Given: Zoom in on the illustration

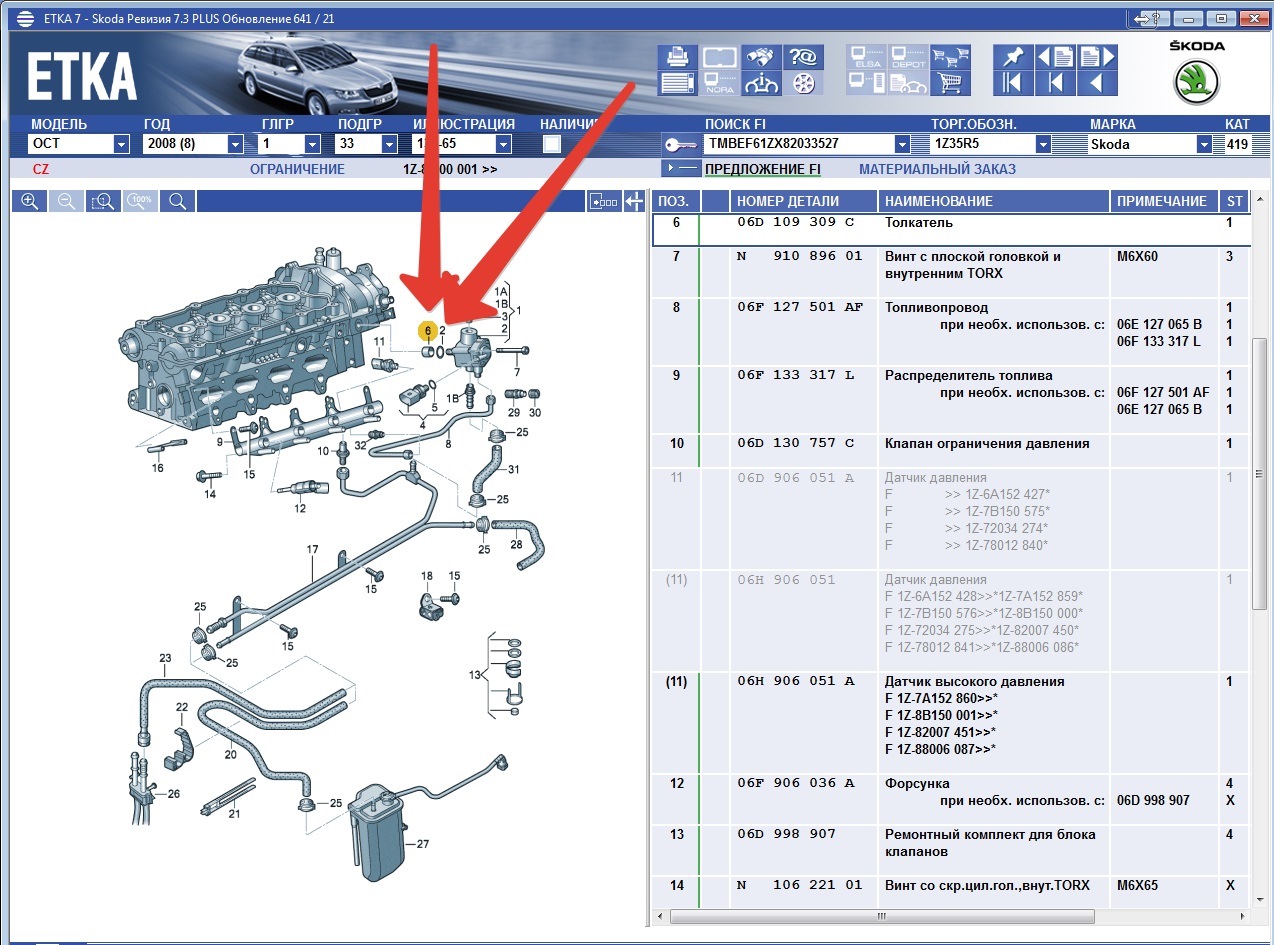Looking at the screenshot, I should point(30,201).
